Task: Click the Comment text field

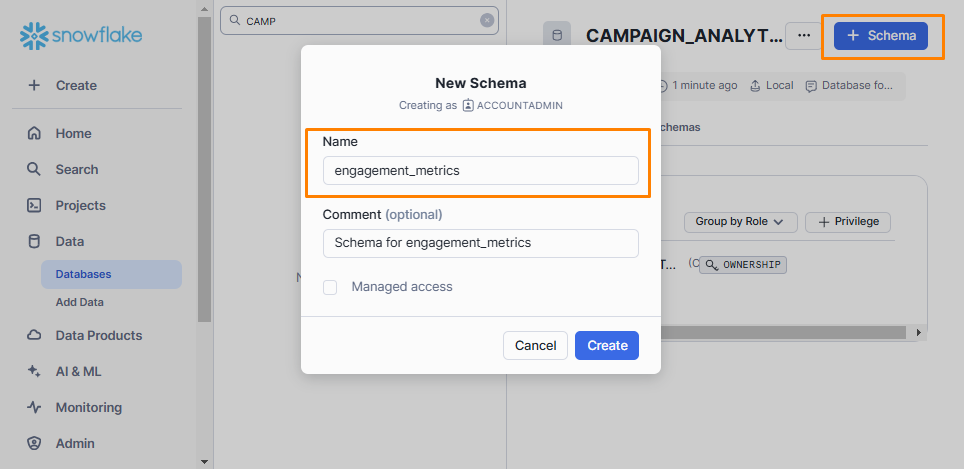Action: pos(480,243)
